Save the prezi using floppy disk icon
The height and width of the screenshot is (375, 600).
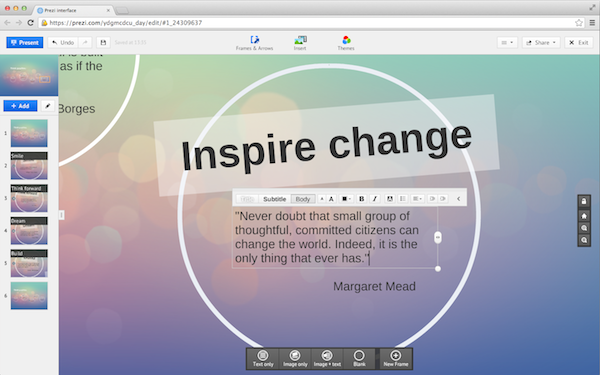pyautogui.click(x=103, y=42)
